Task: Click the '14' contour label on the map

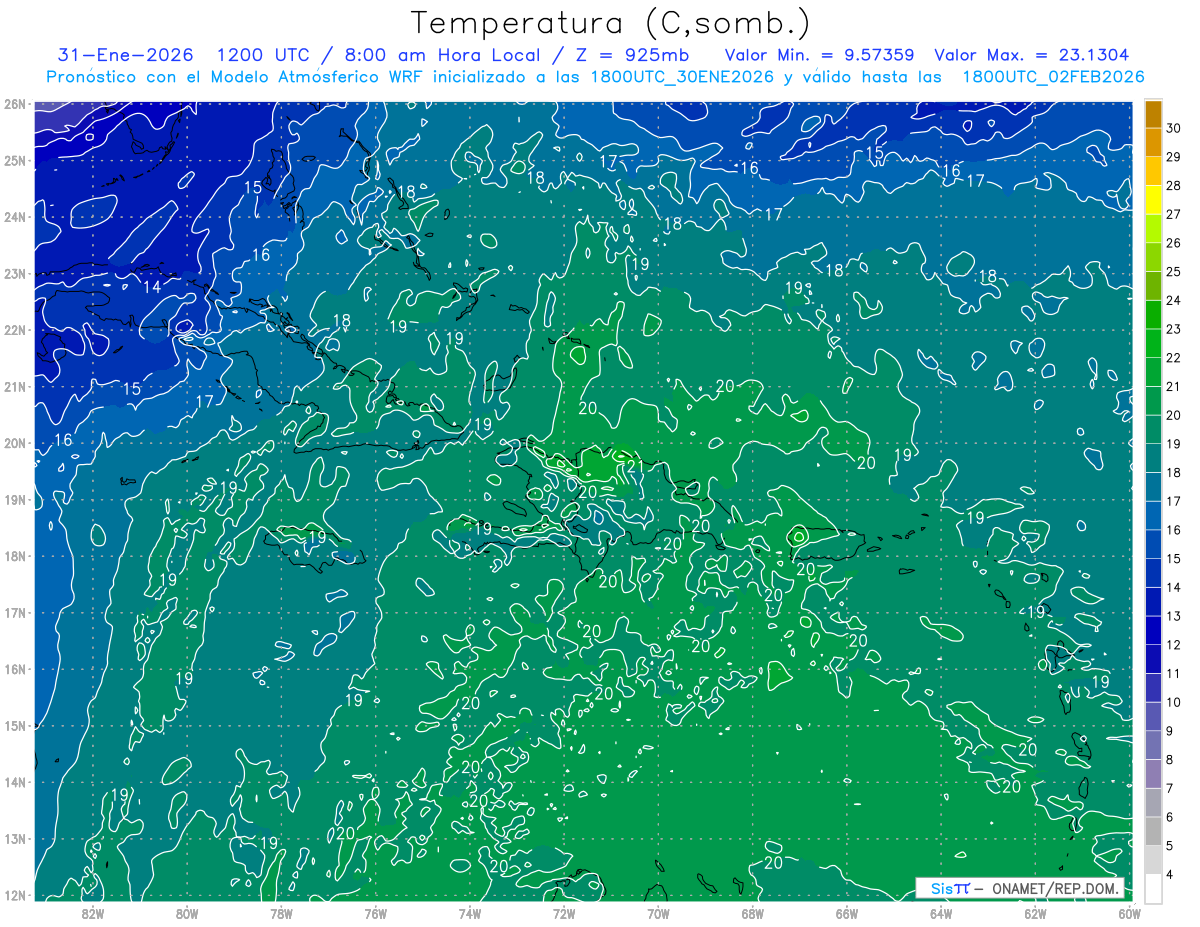Action: pos(152,287)
